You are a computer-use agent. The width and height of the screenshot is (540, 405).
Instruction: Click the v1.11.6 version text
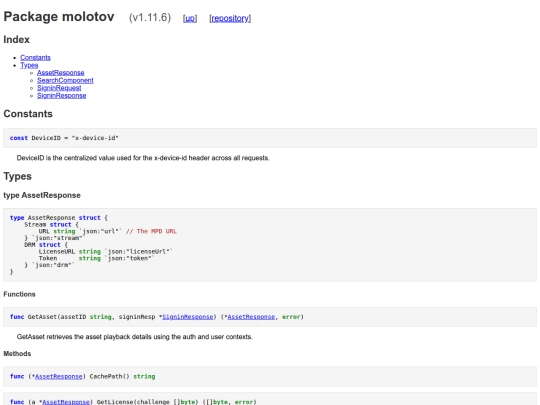150,18
